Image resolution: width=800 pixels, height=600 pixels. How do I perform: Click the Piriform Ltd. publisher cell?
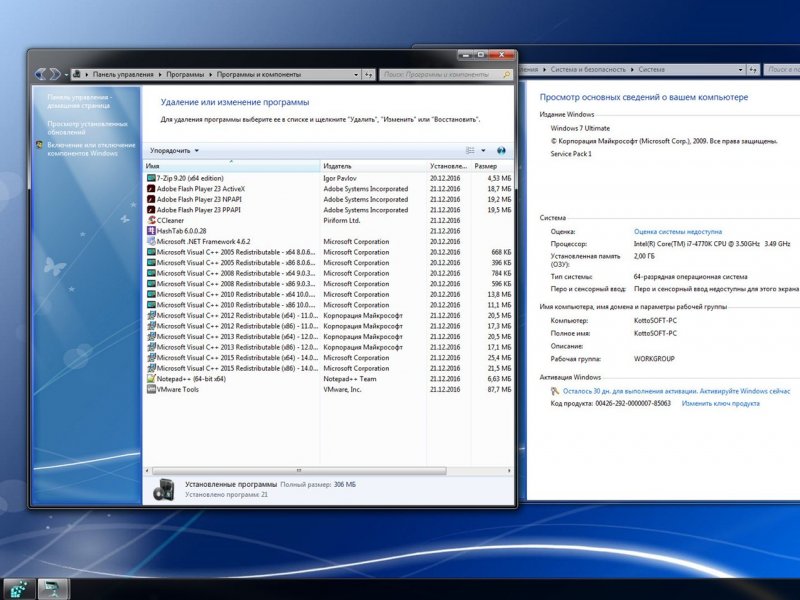(341, 220)
